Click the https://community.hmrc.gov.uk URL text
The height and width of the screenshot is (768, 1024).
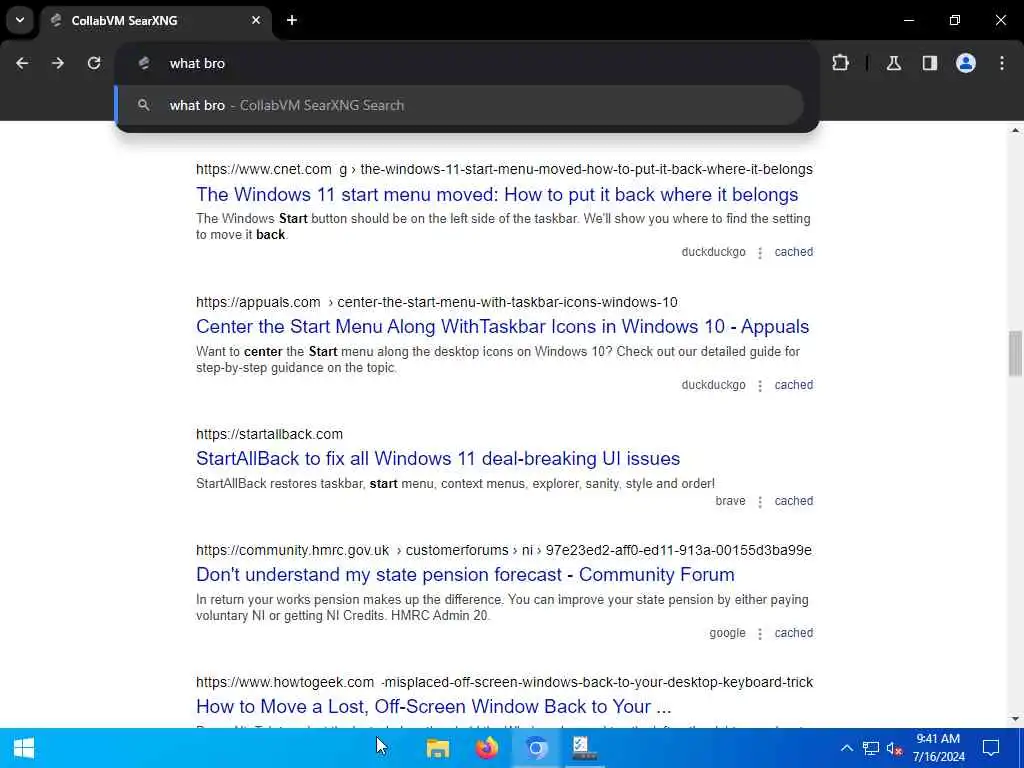tap(293, 551)
